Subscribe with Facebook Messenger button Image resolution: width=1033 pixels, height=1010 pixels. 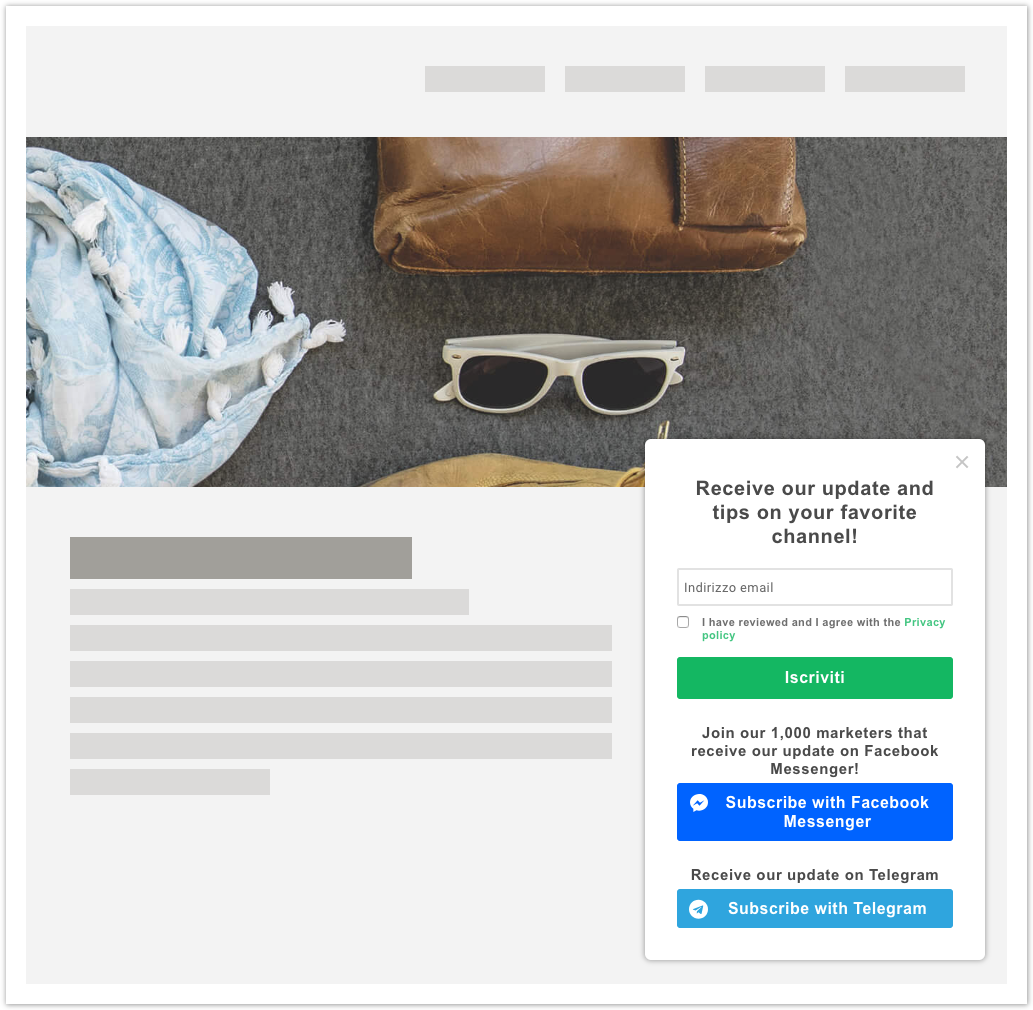tap(814, 812)
